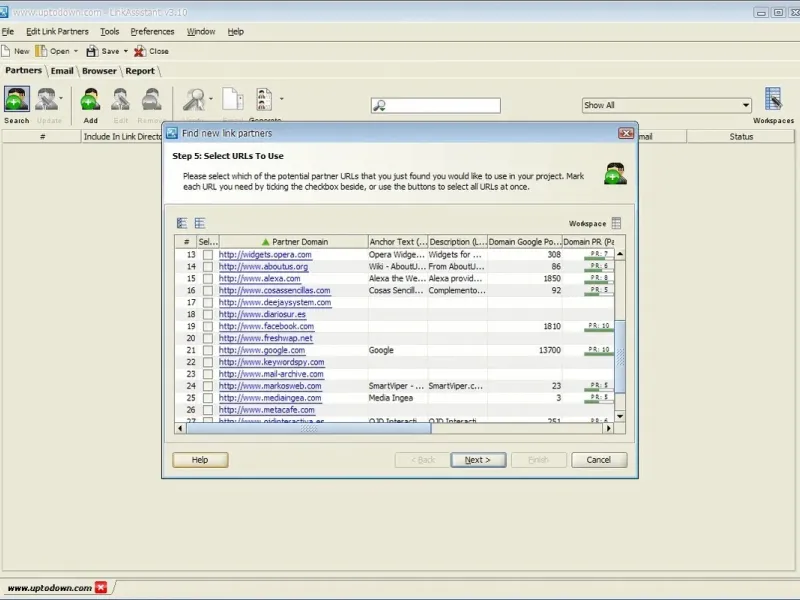Click the Email document icon in toolbar
Screen dimensions: 800x600
(x=233, y=99)
